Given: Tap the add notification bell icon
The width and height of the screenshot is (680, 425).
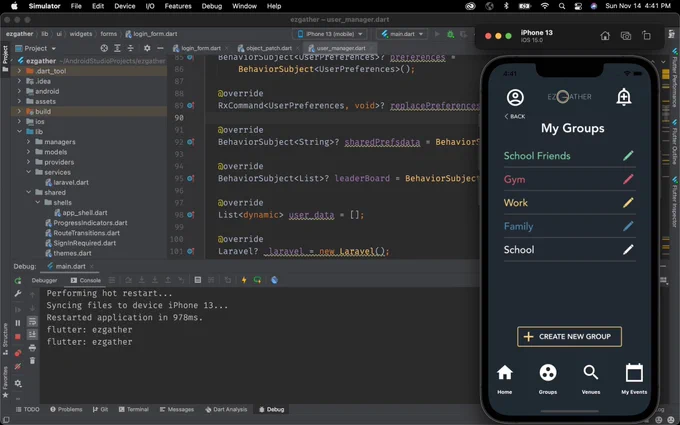Looking at the screenshot, I should point(624,97).
